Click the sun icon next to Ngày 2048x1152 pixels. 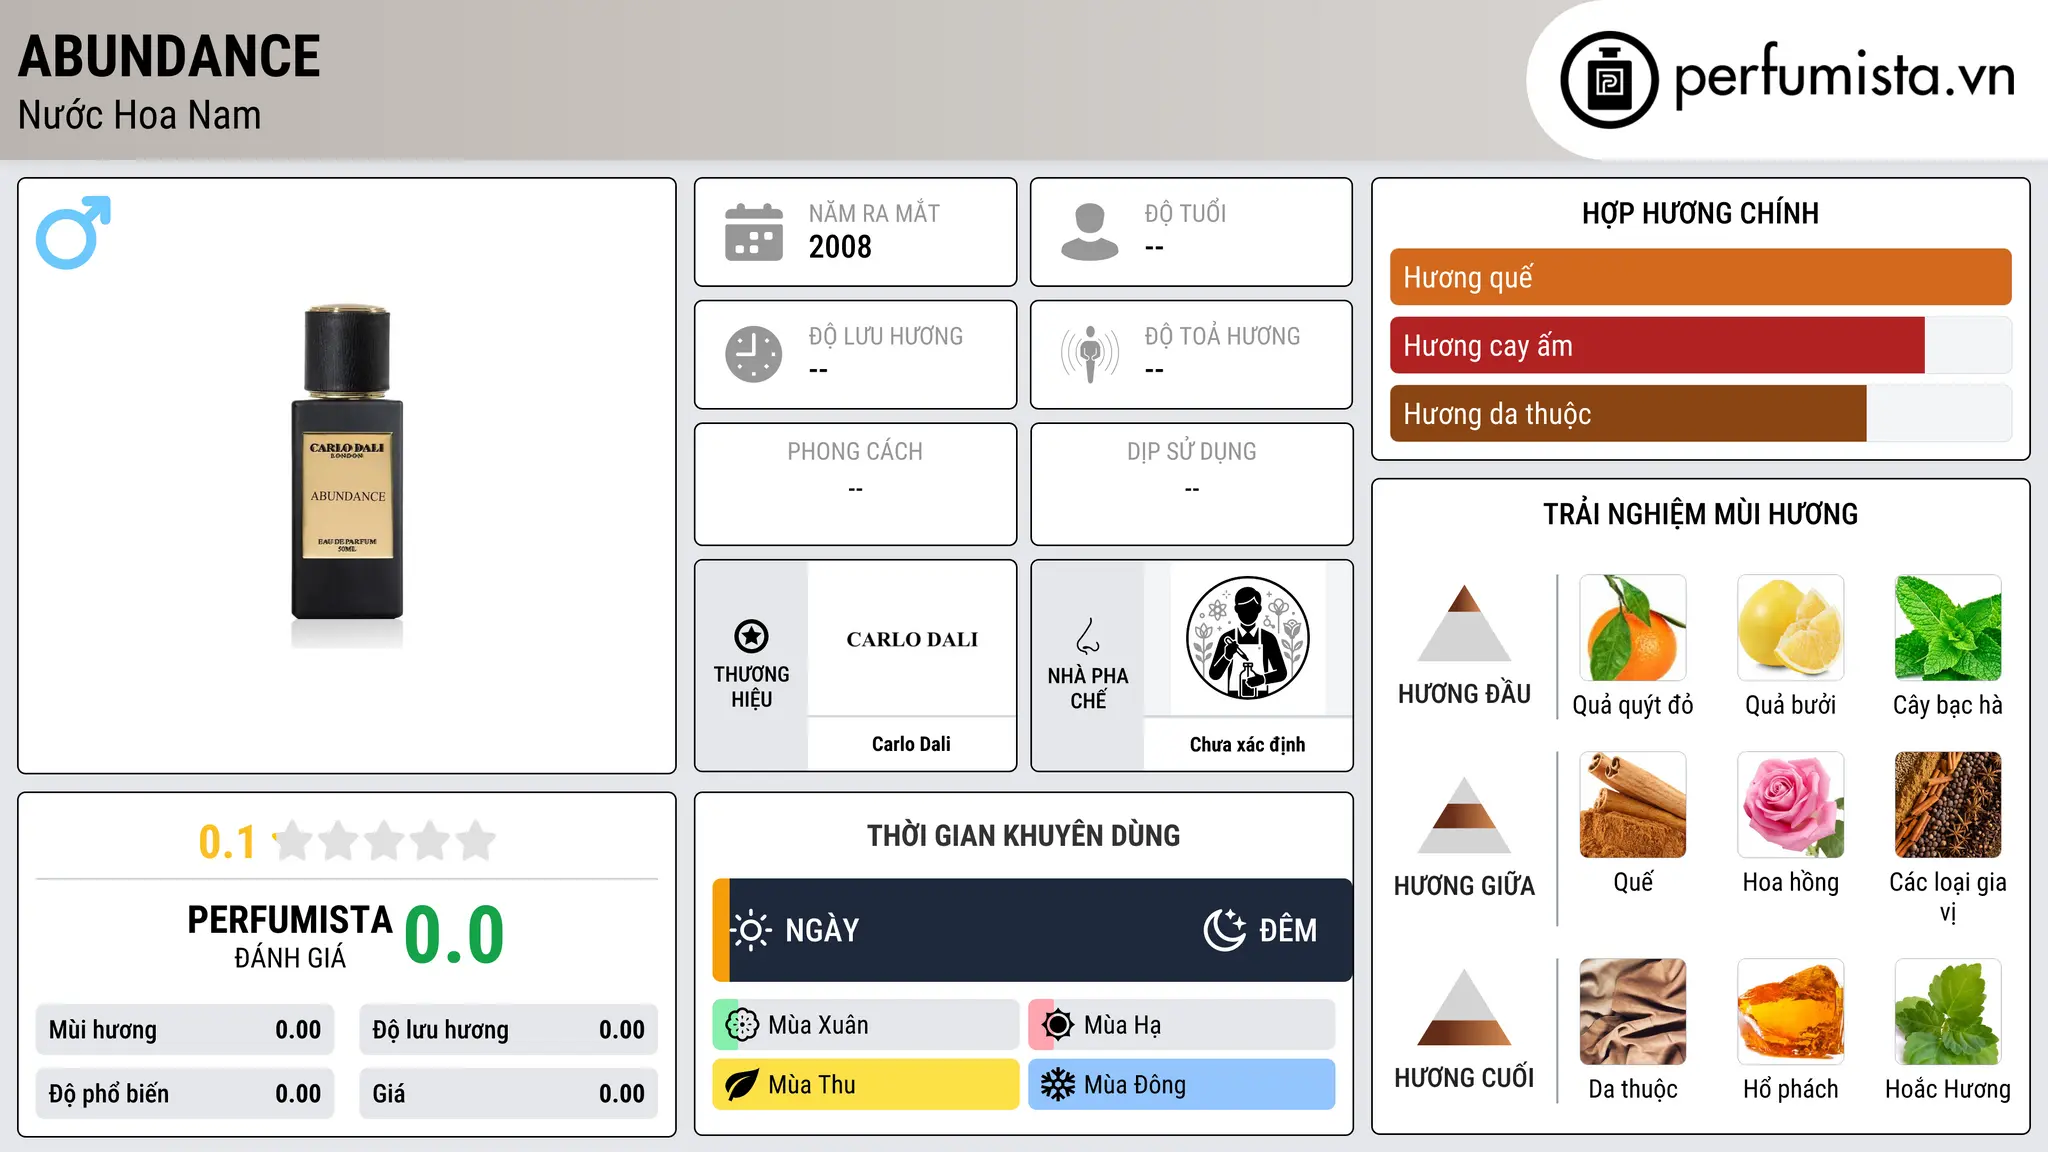coord(750,930)
